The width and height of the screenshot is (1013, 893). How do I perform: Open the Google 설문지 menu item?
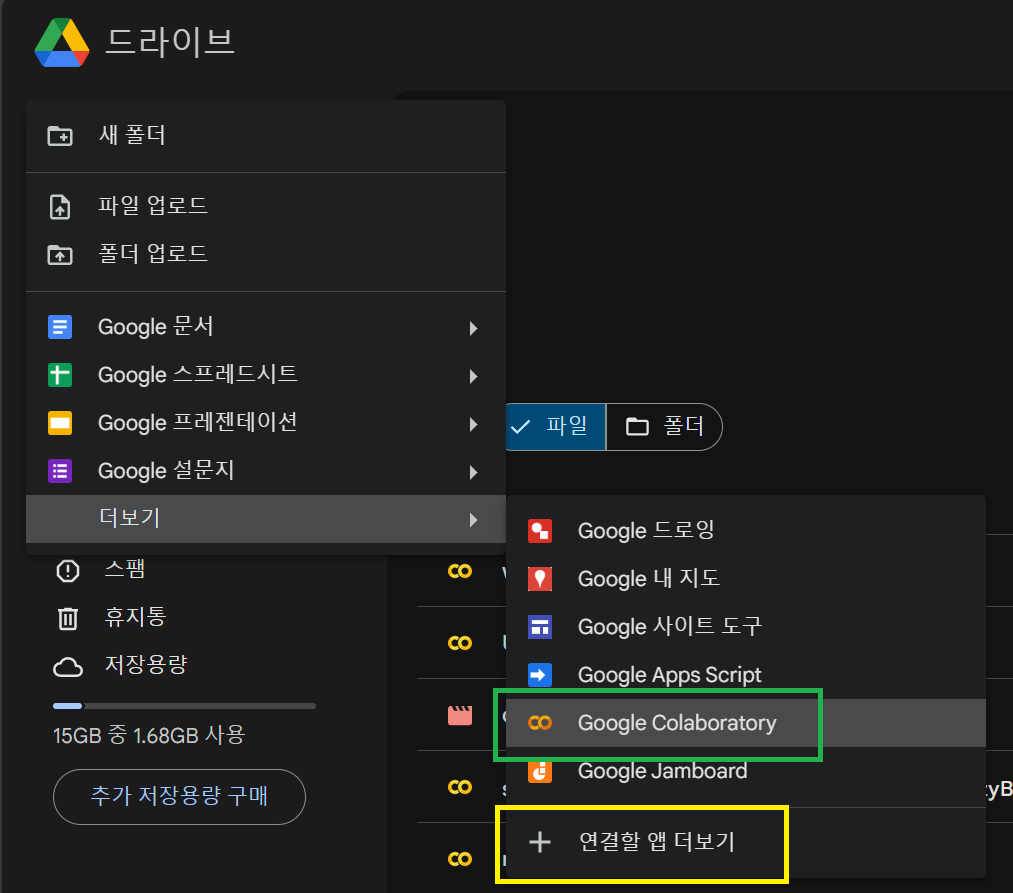pos(266,471)
